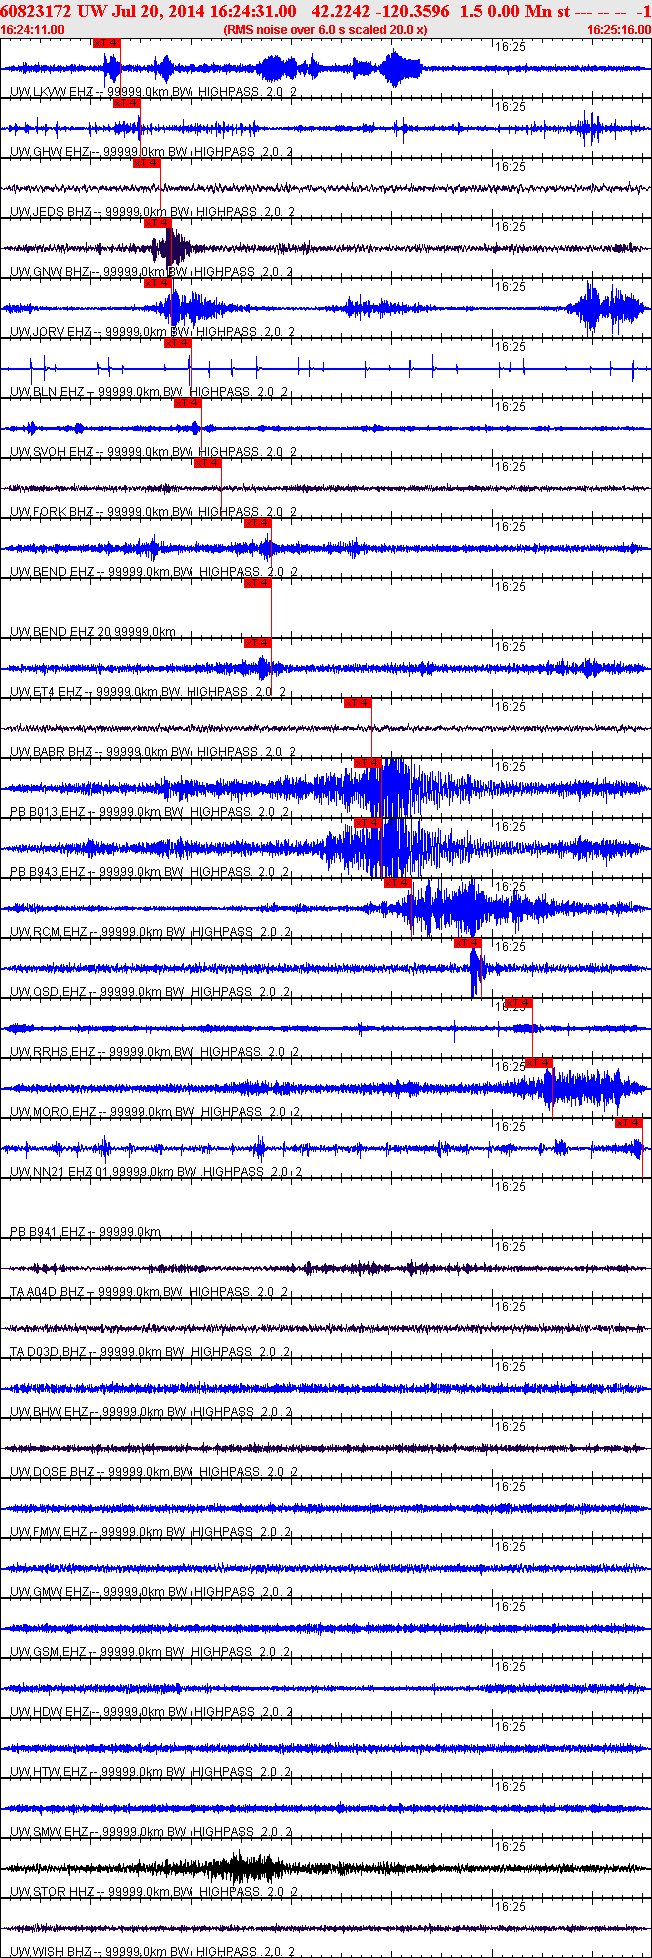Click the pick flag on UW.BLN trace
Viewport: 652px width, 1958px height.
pos(177,343)
